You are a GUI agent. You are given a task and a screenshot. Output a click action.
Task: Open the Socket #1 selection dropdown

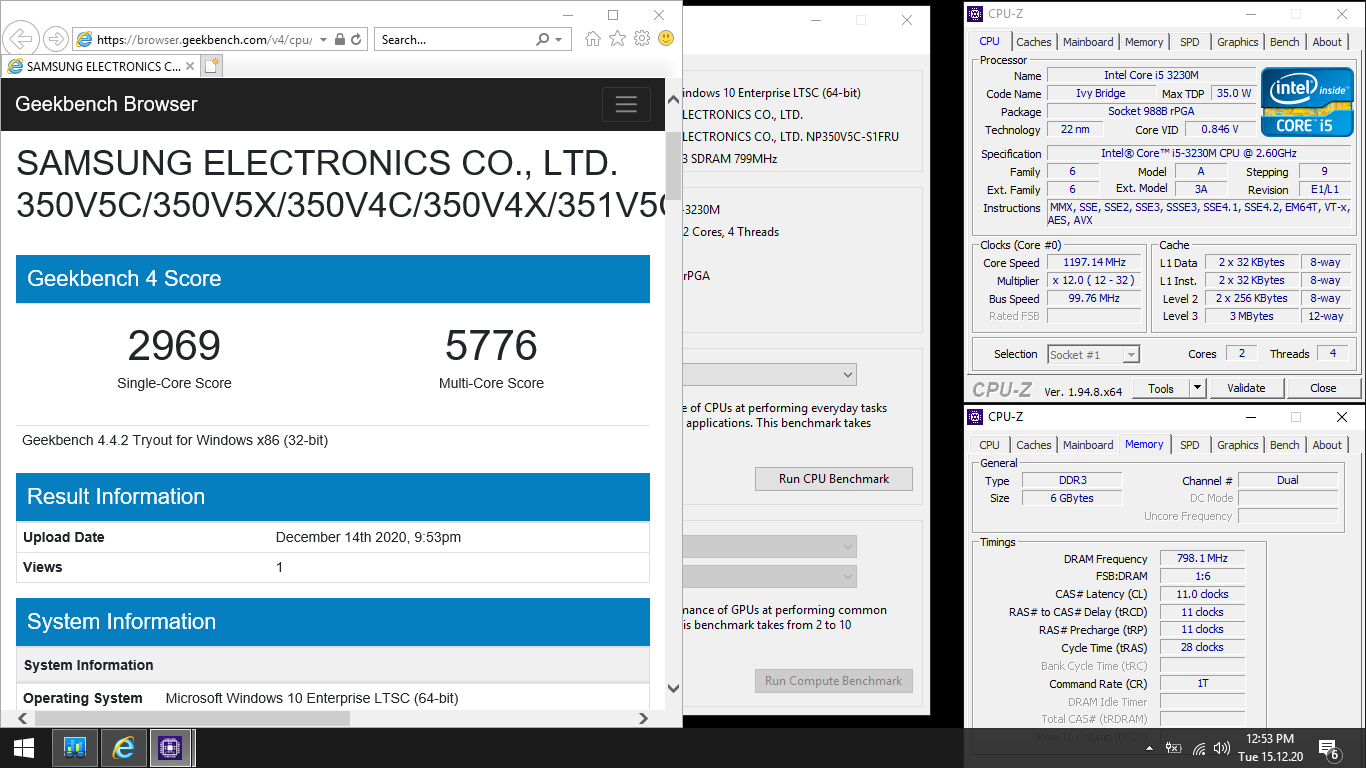pyautogui.click(x=1094, y=354)
